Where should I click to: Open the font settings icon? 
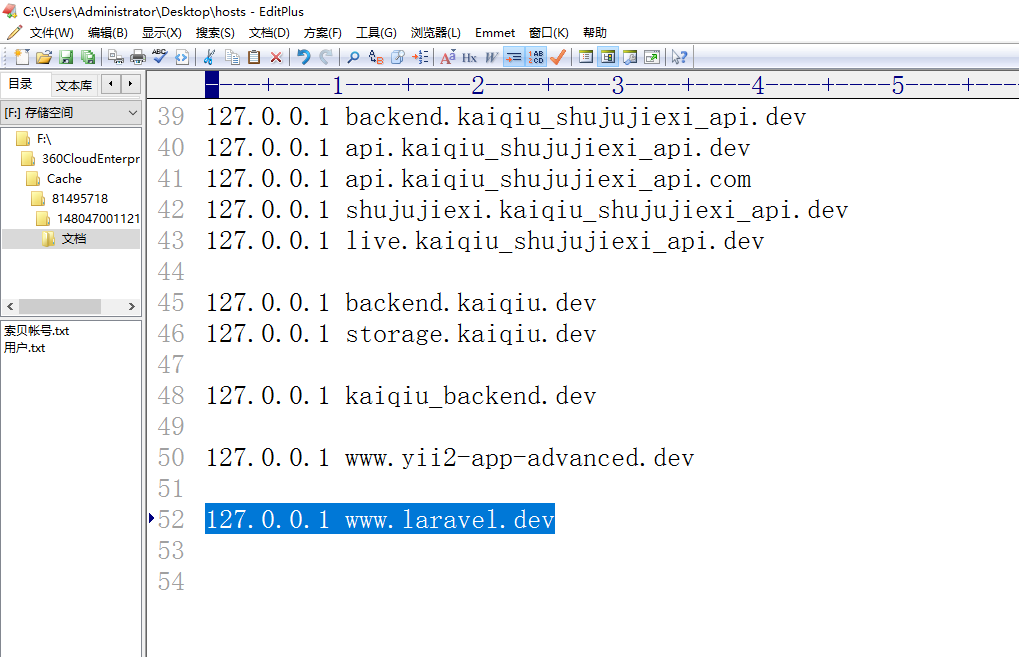[448, 57]
